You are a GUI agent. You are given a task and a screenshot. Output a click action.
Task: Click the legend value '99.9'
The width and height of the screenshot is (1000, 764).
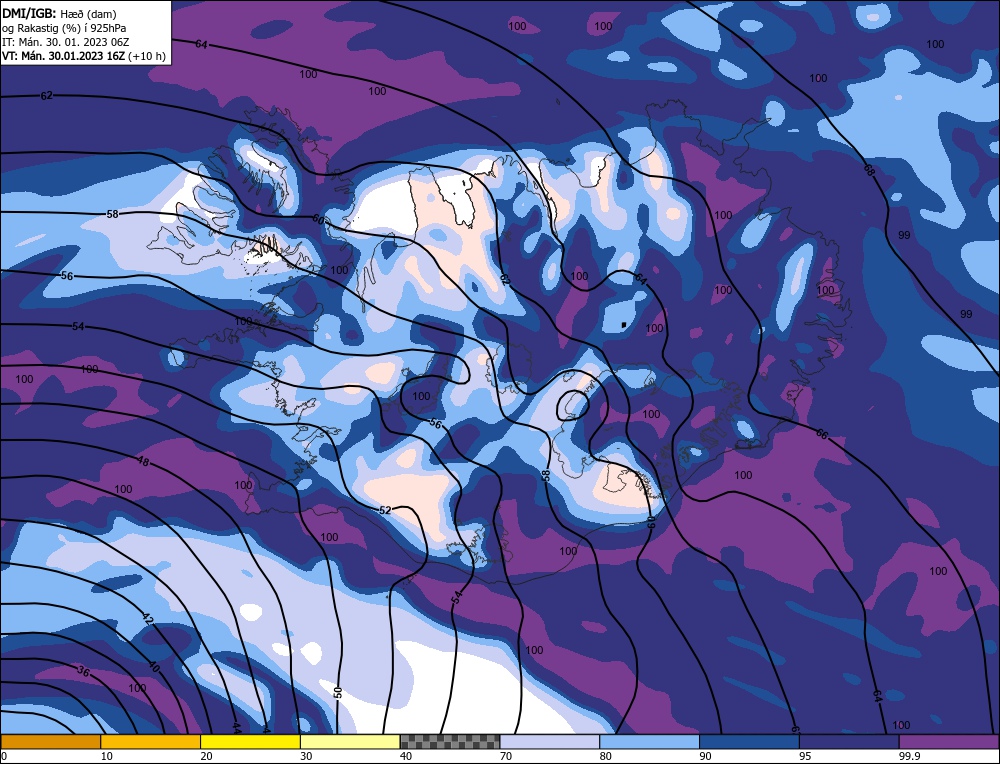(x=909, y=756)
